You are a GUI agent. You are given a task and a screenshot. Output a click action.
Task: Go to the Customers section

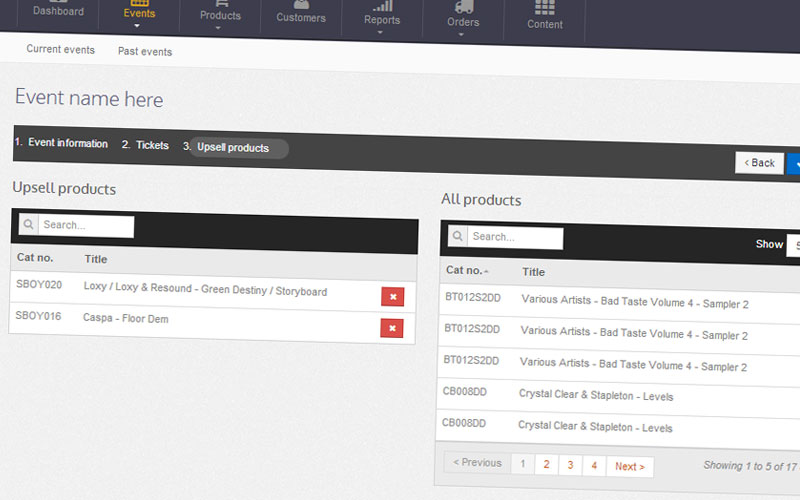click(x=301, y=14)
